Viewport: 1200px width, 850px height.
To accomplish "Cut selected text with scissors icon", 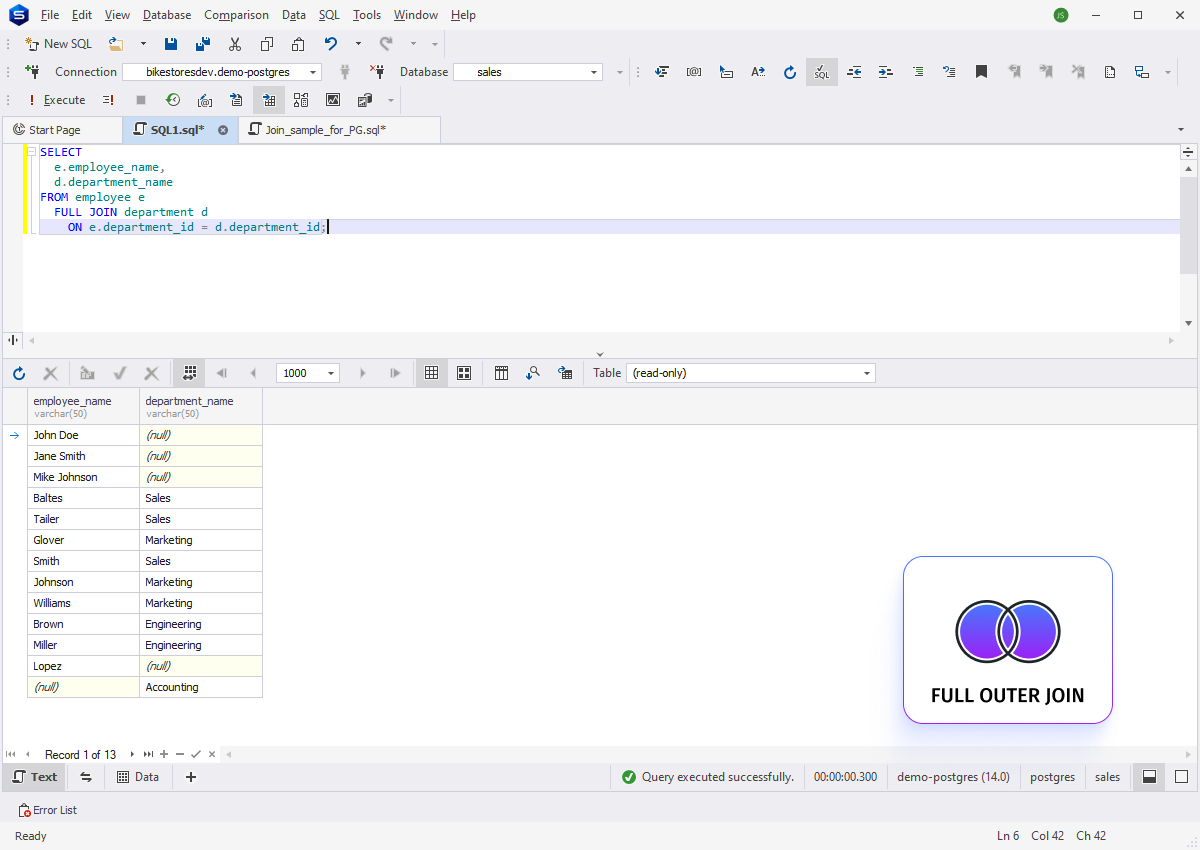I will pos(235,44).
